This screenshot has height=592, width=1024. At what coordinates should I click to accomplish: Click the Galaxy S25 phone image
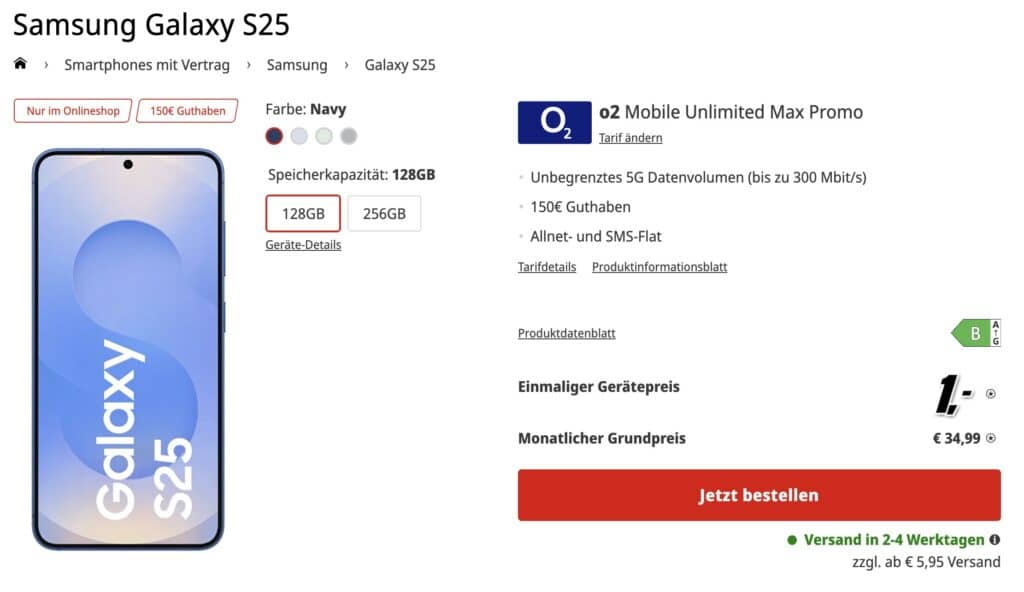pyautogui.click(x=127, y=350)
